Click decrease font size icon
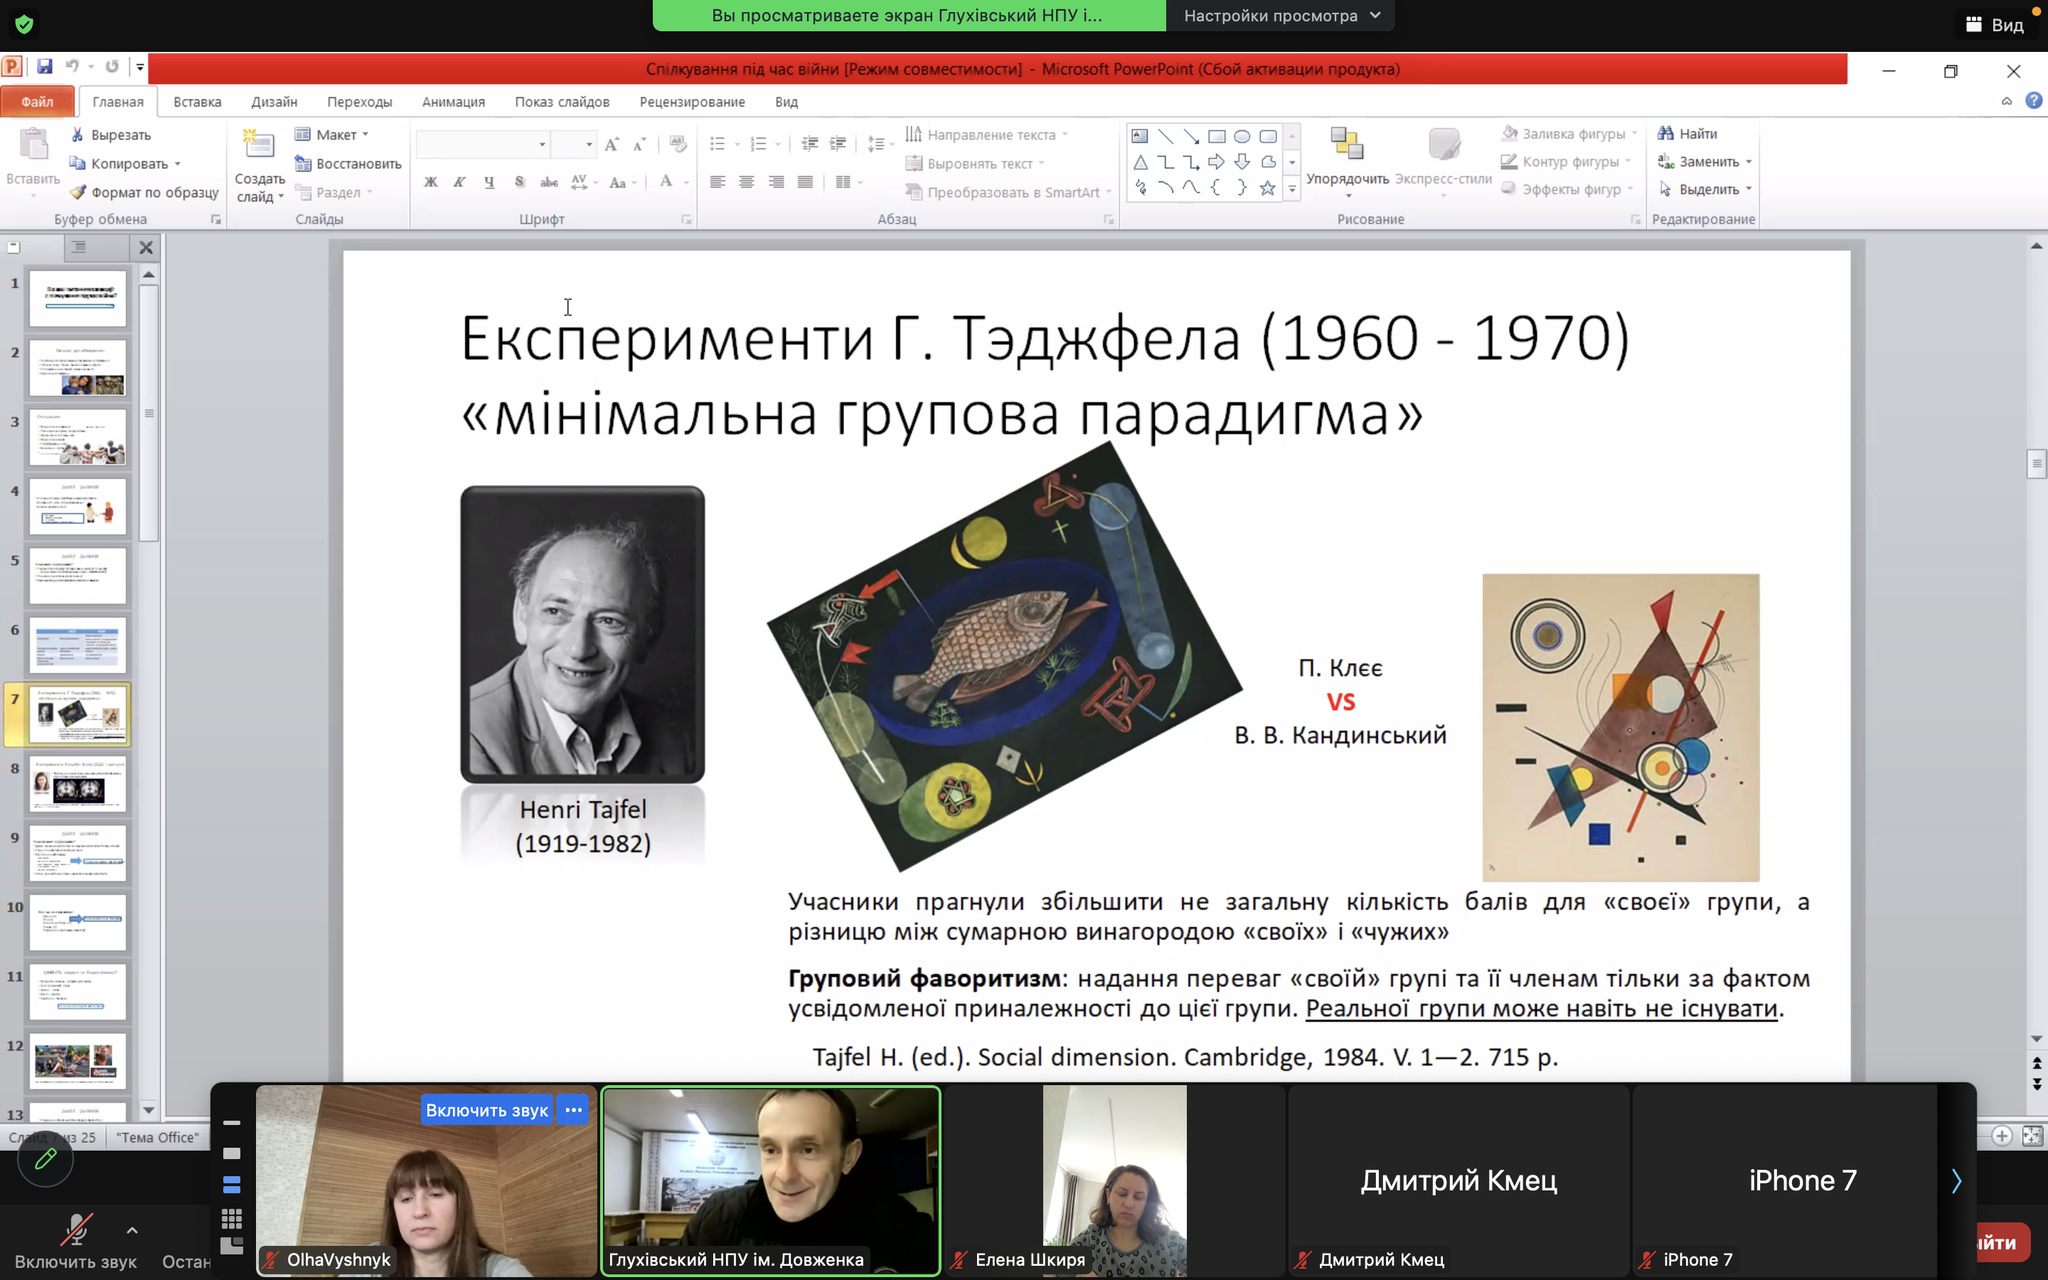The width and height of the screenshot is (2048, 1280). tap(640, 145)
